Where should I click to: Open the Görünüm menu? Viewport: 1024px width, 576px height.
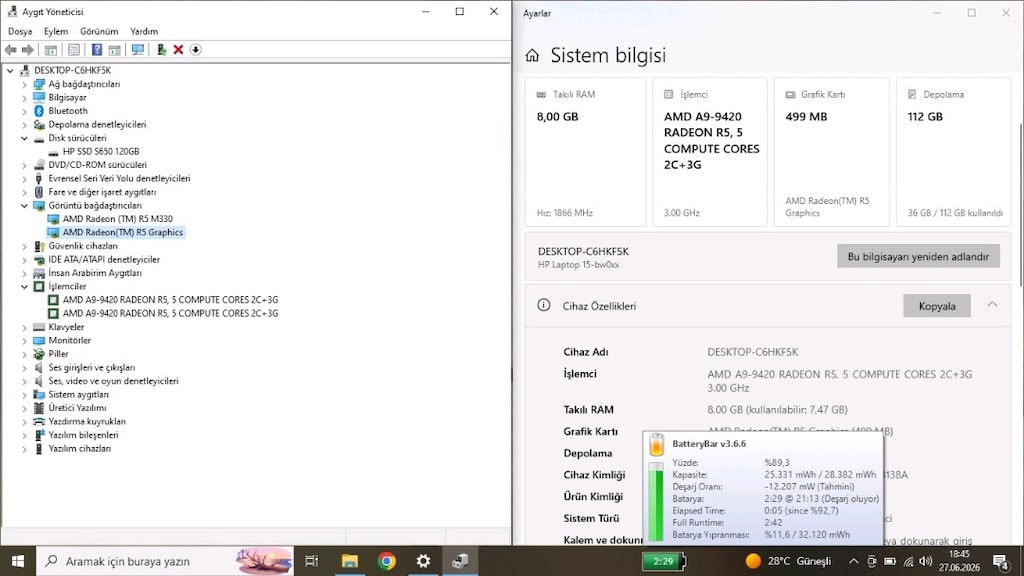pos(99,31)
